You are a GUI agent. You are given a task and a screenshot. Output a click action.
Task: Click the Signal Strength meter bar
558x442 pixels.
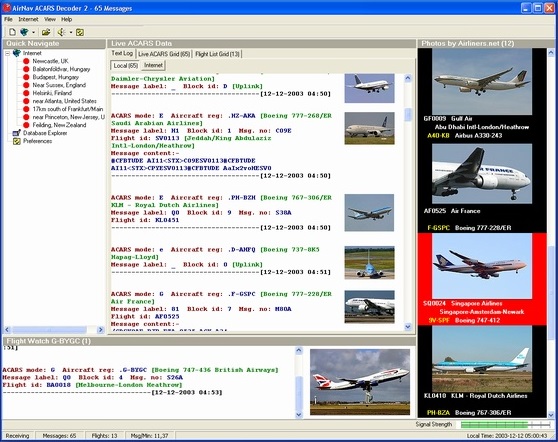coord(505,425)
